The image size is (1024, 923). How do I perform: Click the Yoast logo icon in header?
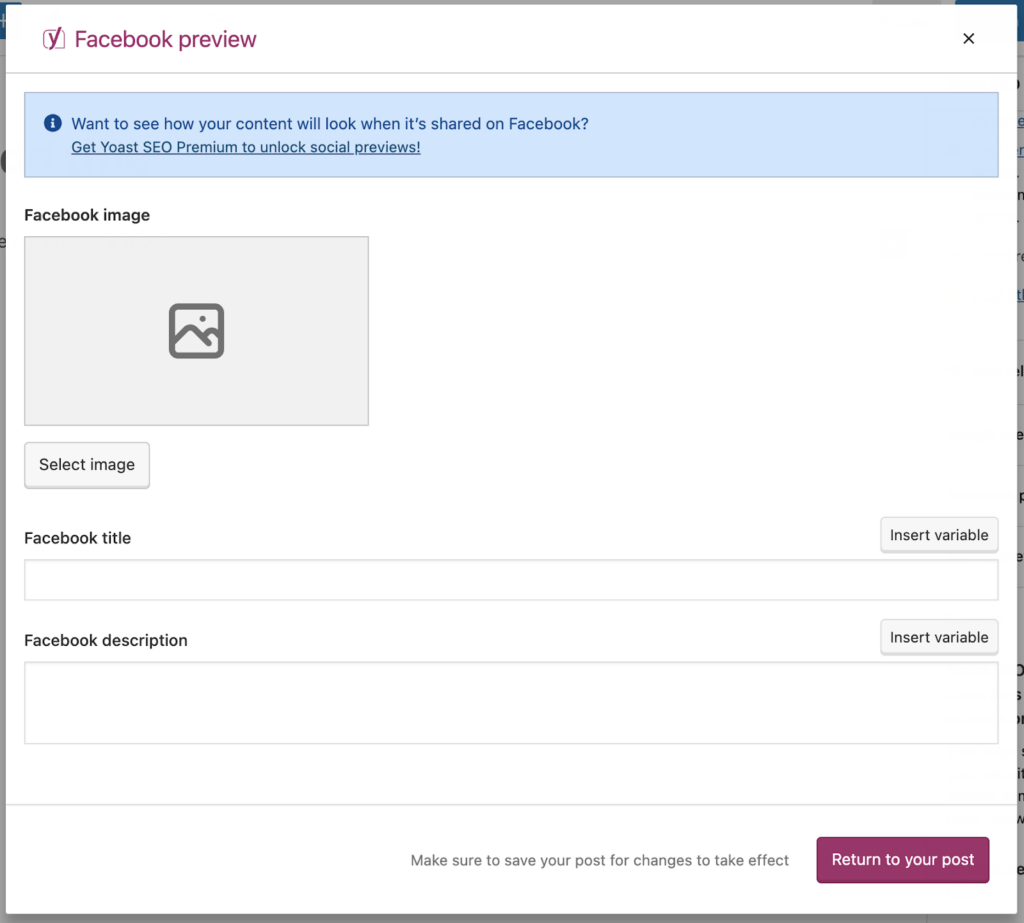(54, 39)
